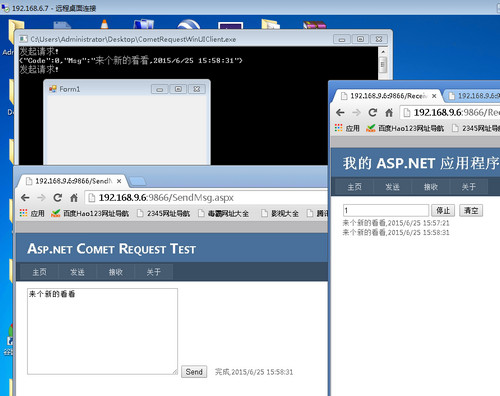Open 百度Hao123网址导航 bookmark in SendMsg window
Screen dimensions: 500x396
[90, 213]
